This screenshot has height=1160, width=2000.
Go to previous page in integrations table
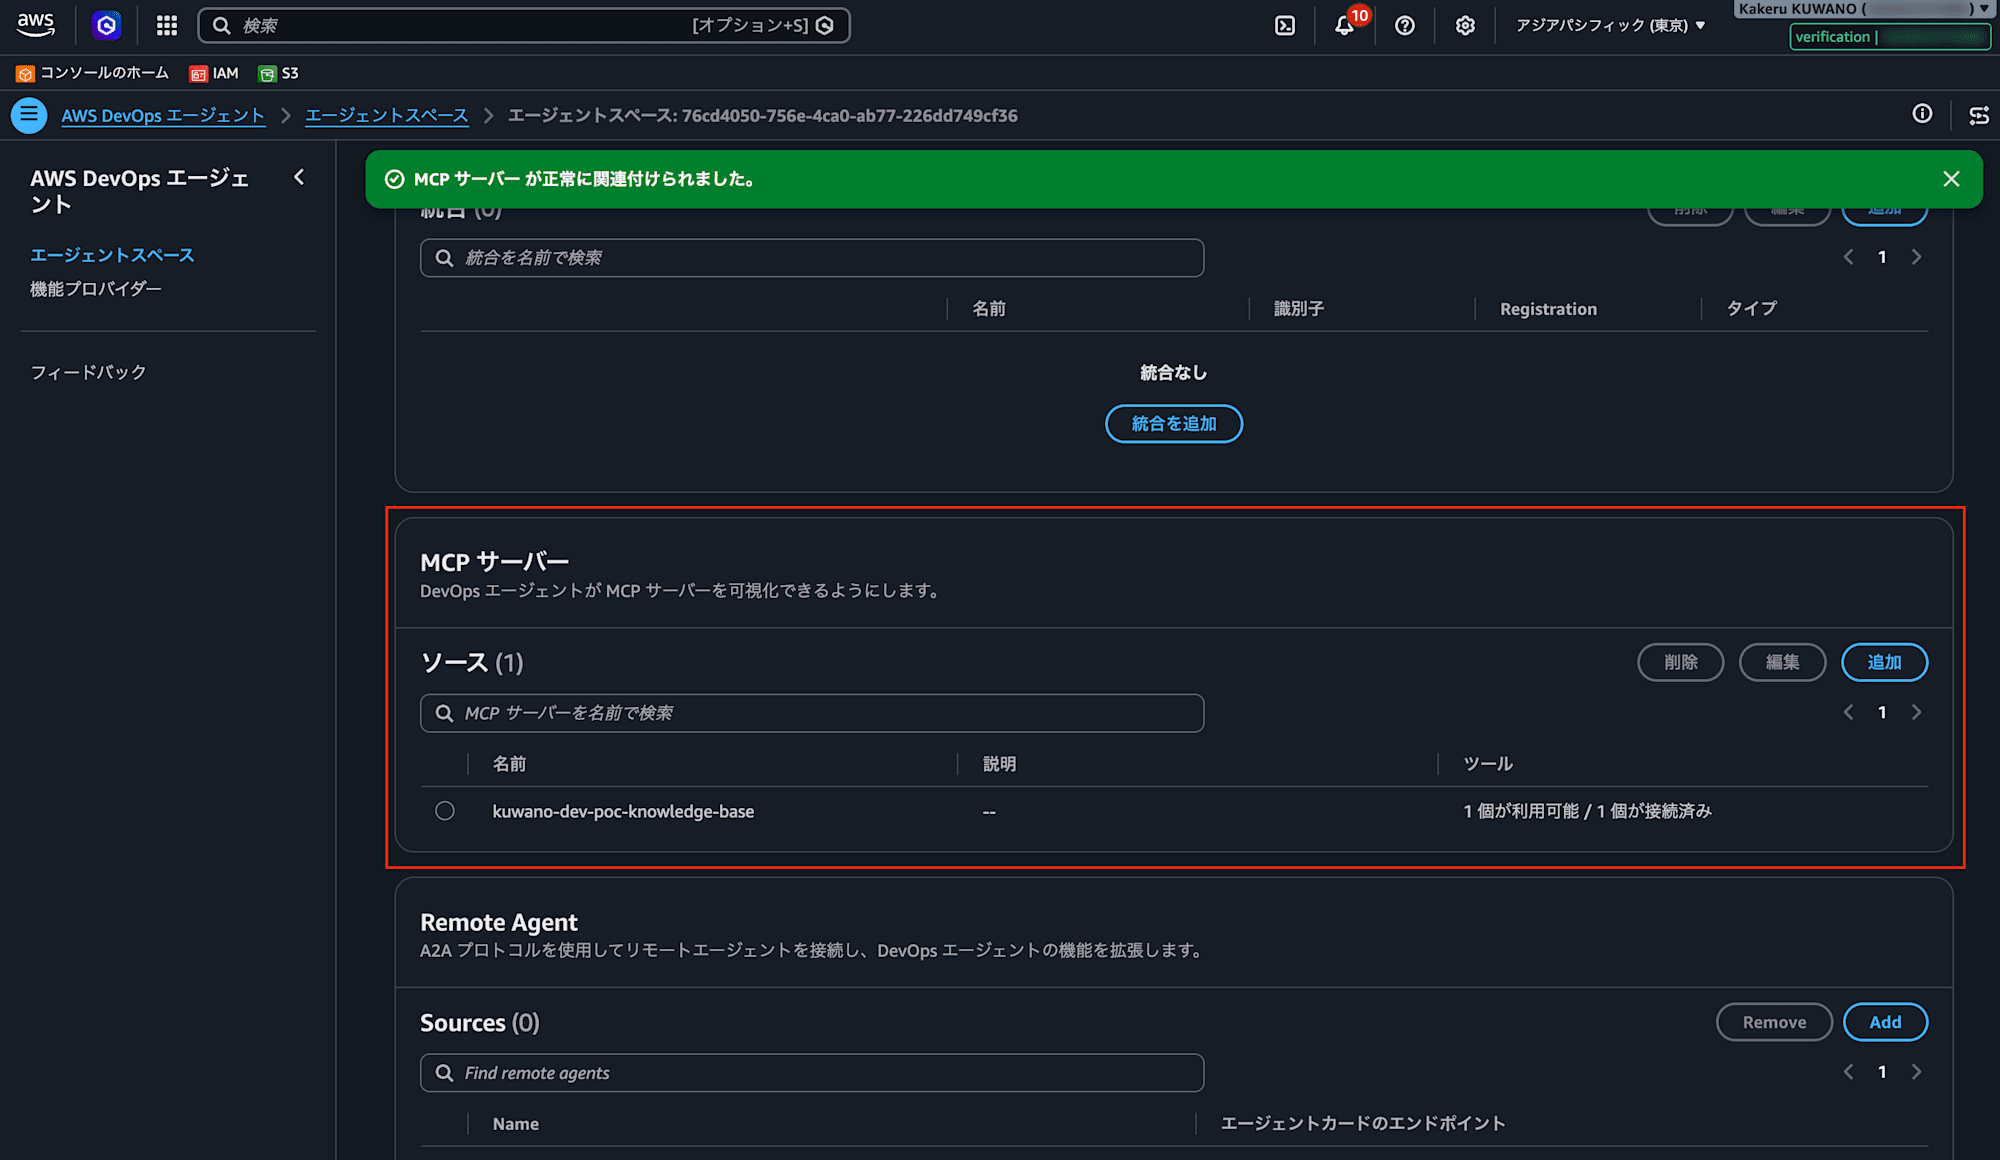click(1848, 257)
